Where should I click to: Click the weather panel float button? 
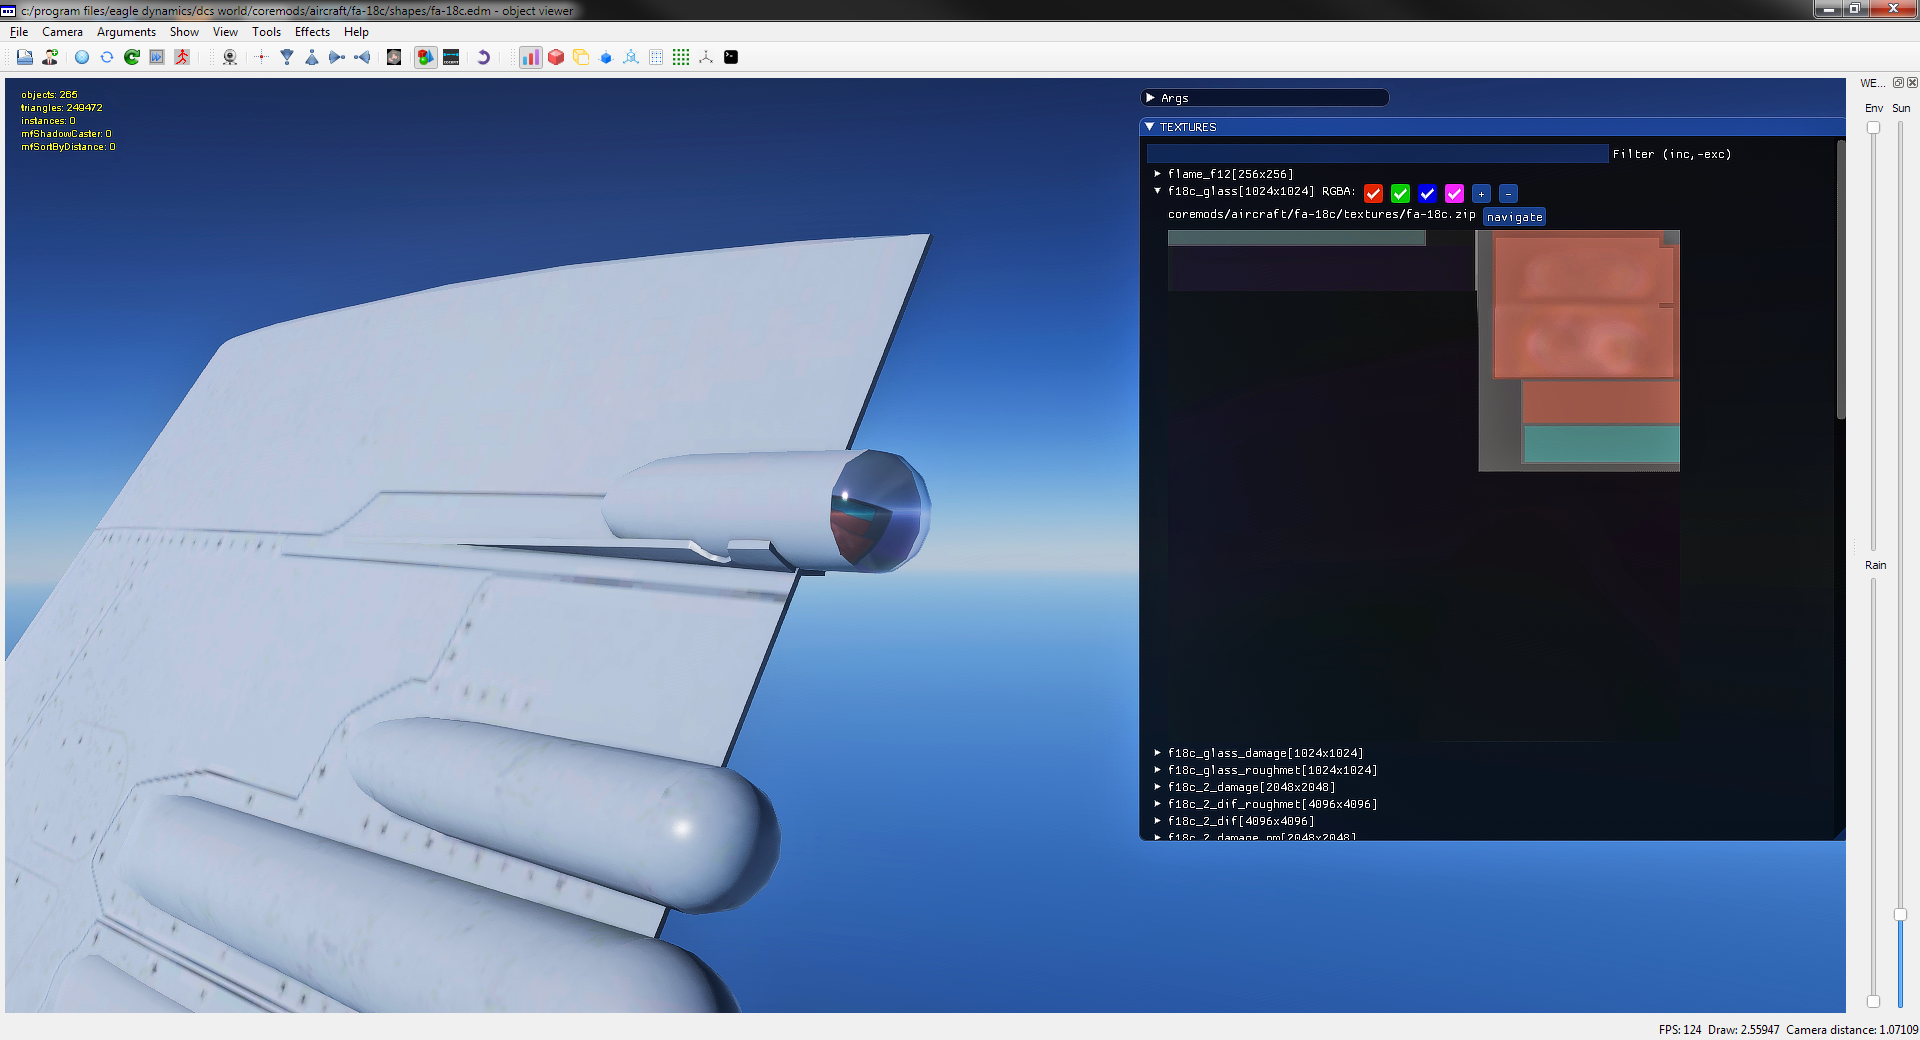coord(1898,83)
